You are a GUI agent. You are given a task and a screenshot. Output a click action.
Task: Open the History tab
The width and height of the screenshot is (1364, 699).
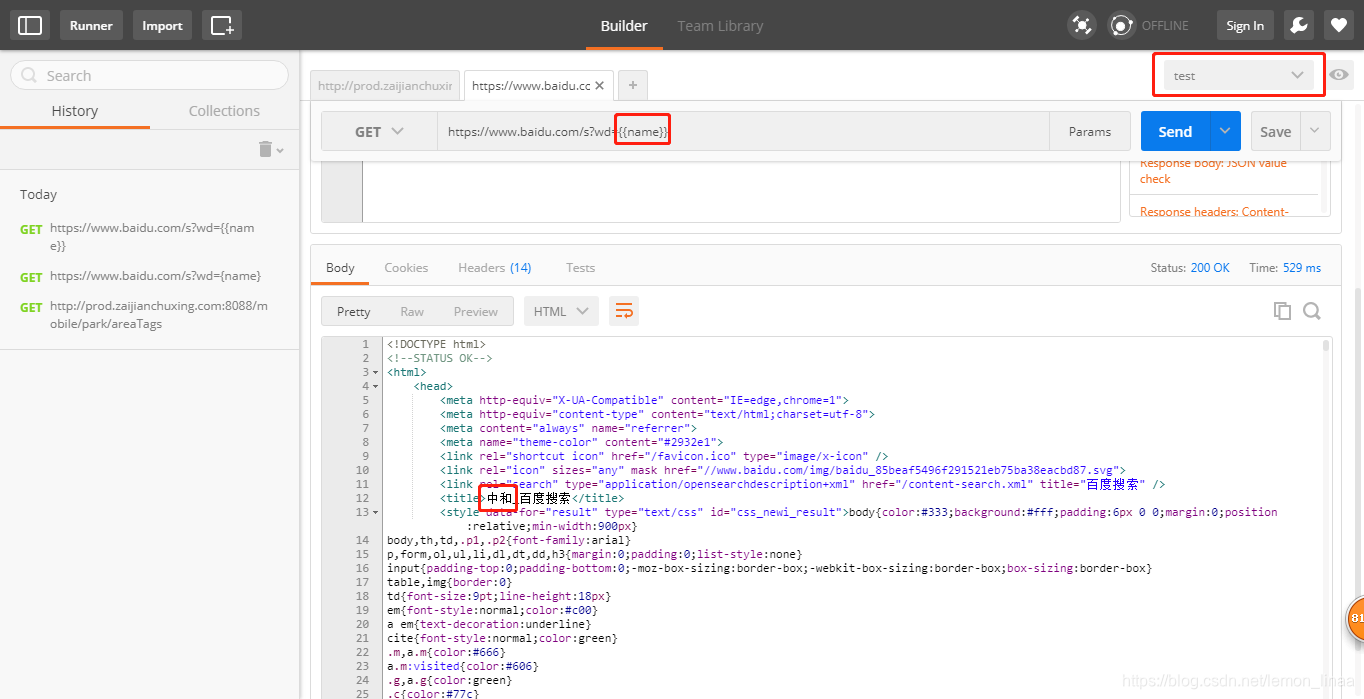pyautogui.click(x=75, y=111)
